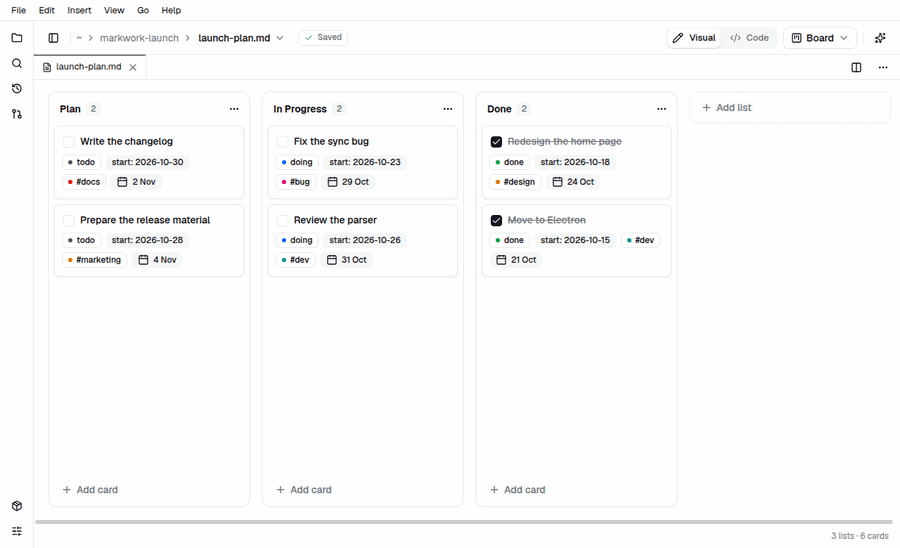
Task: Expand the launch-plan.md breadcrumb dropdown
Action: coord(280,38)
